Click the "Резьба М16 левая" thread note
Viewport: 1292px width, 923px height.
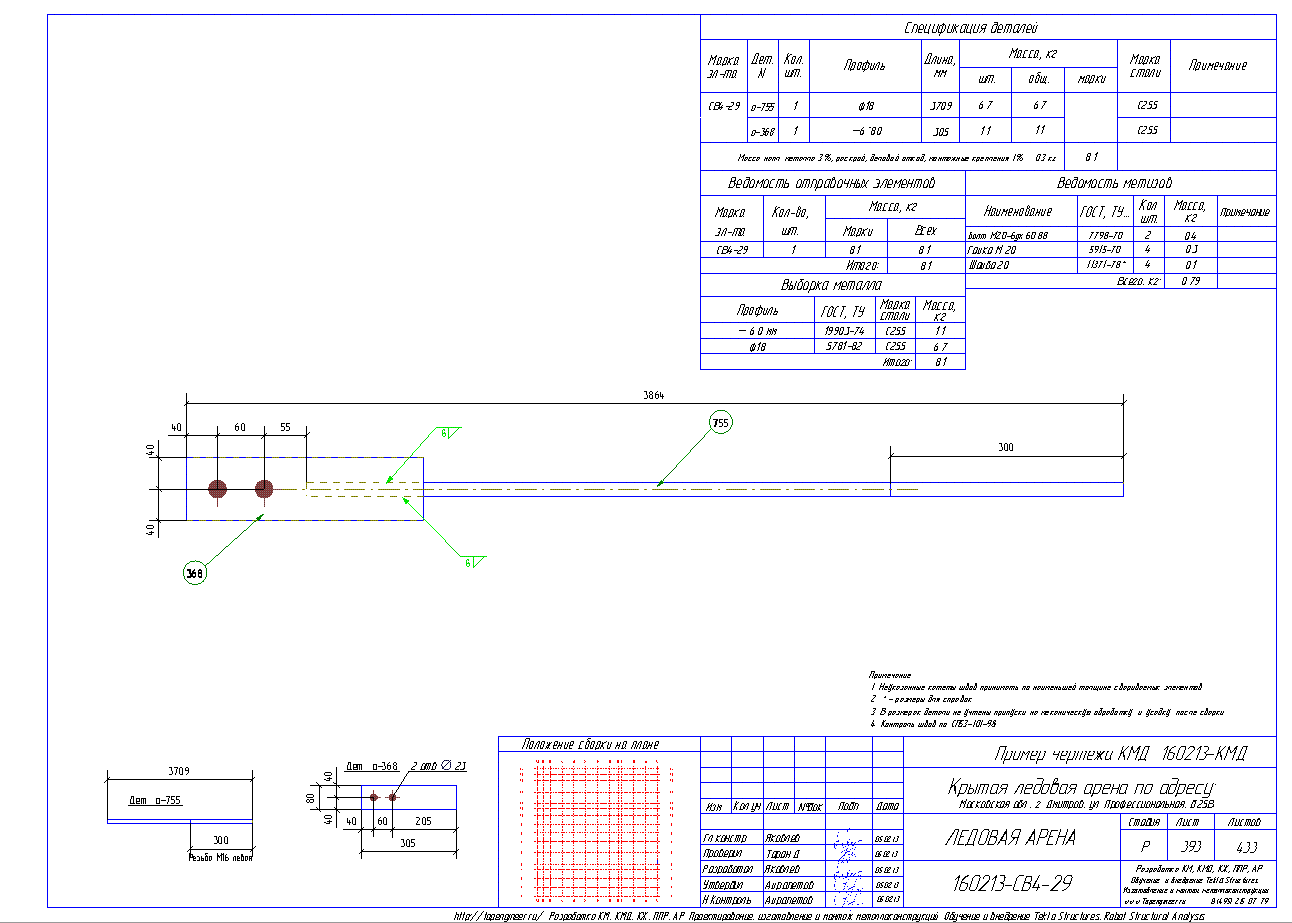pos(220,857)
